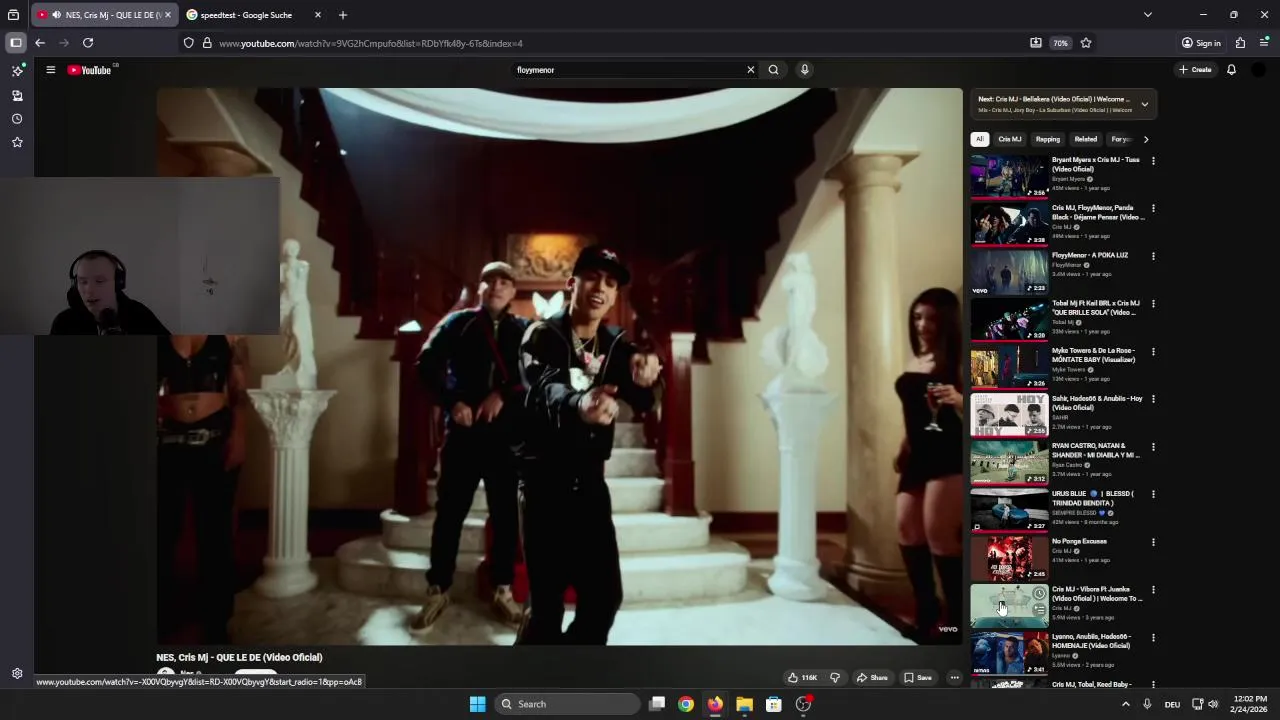This screenshot has width=1280, height=720.
Task: Switch to speedtest Google Suche tab
Action: coord(248,15)
